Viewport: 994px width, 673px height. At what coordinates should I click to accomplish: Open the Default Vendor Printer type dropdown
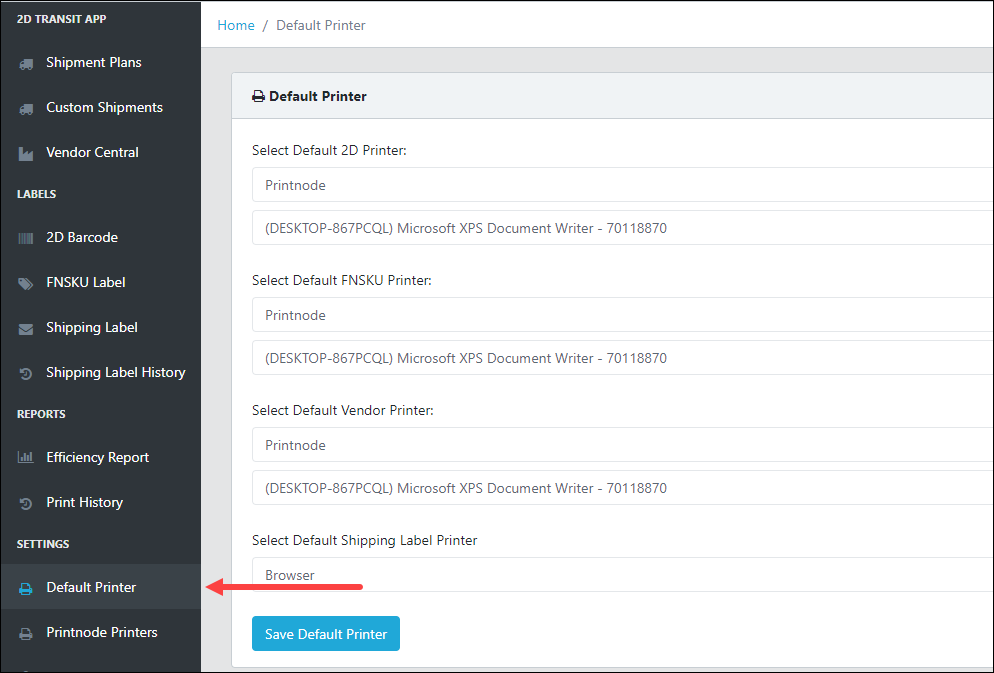(x=623, y=445)
